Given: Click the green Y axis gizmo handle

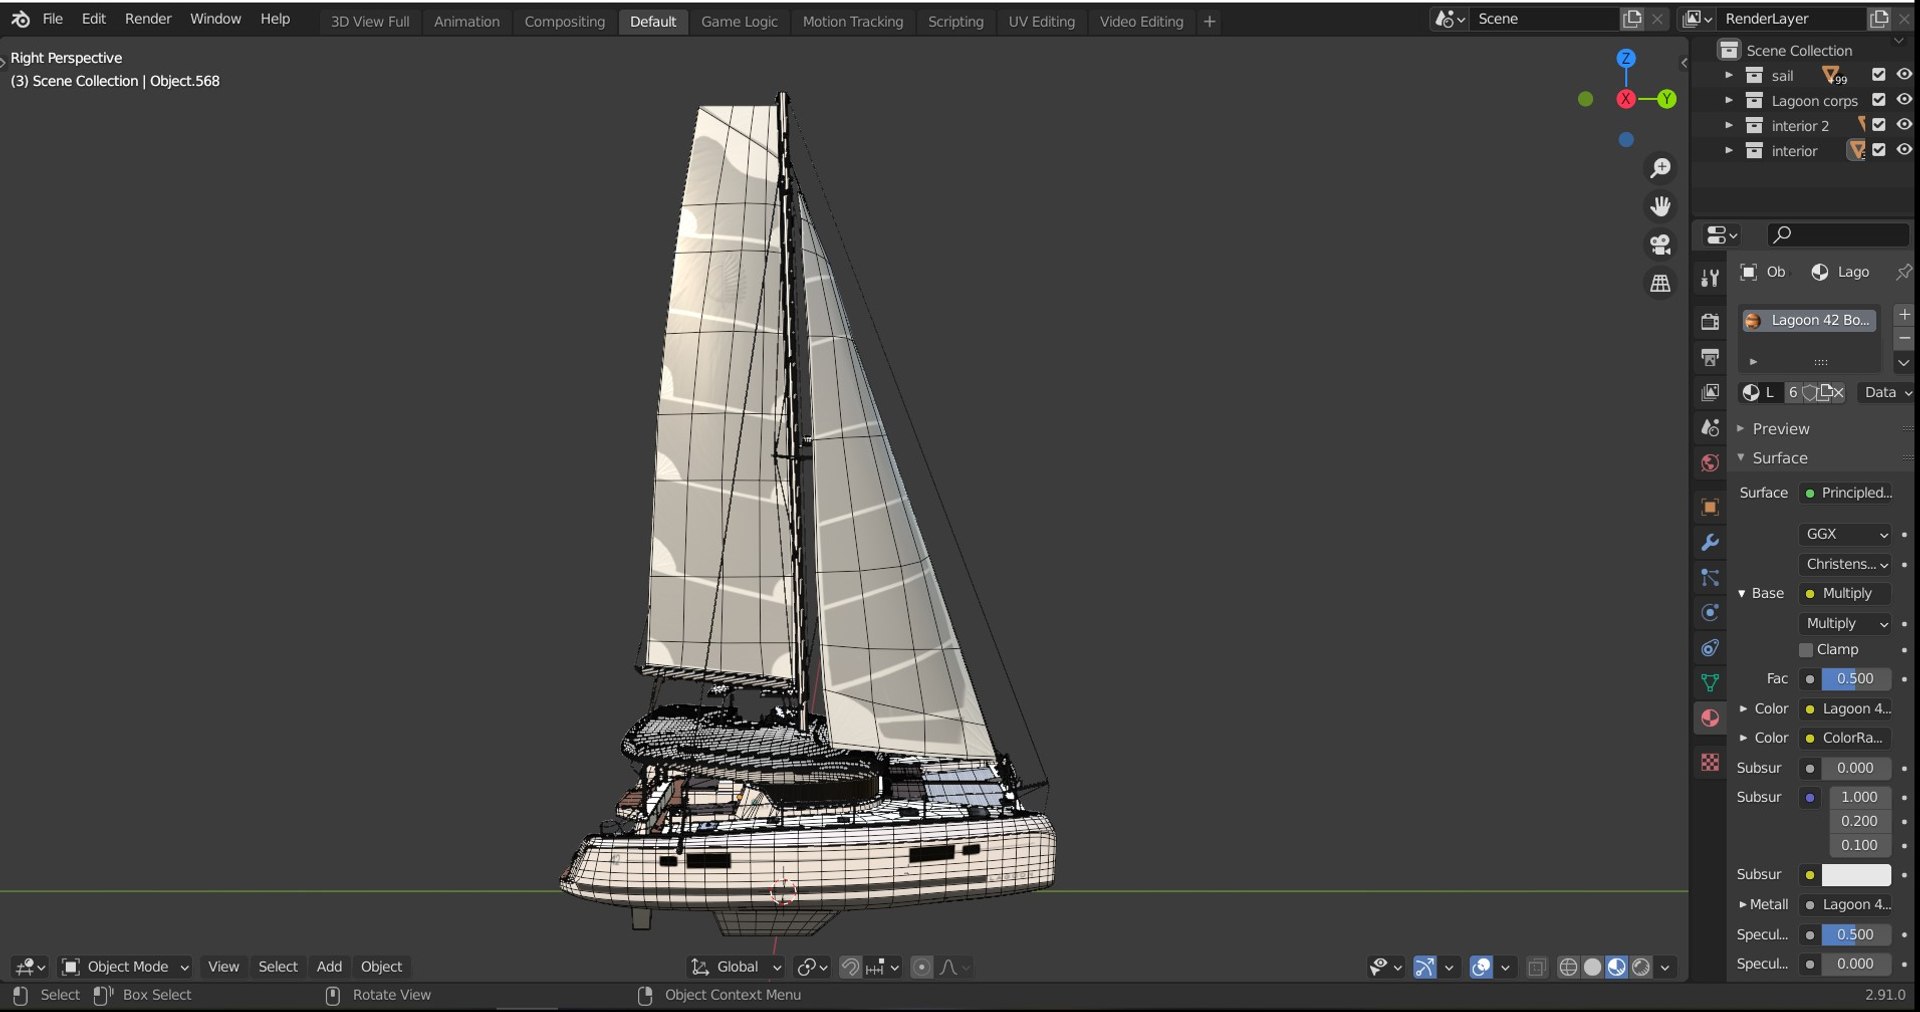Looking at the screenshot, I should pyautogui.click(x=1666, y=99).
